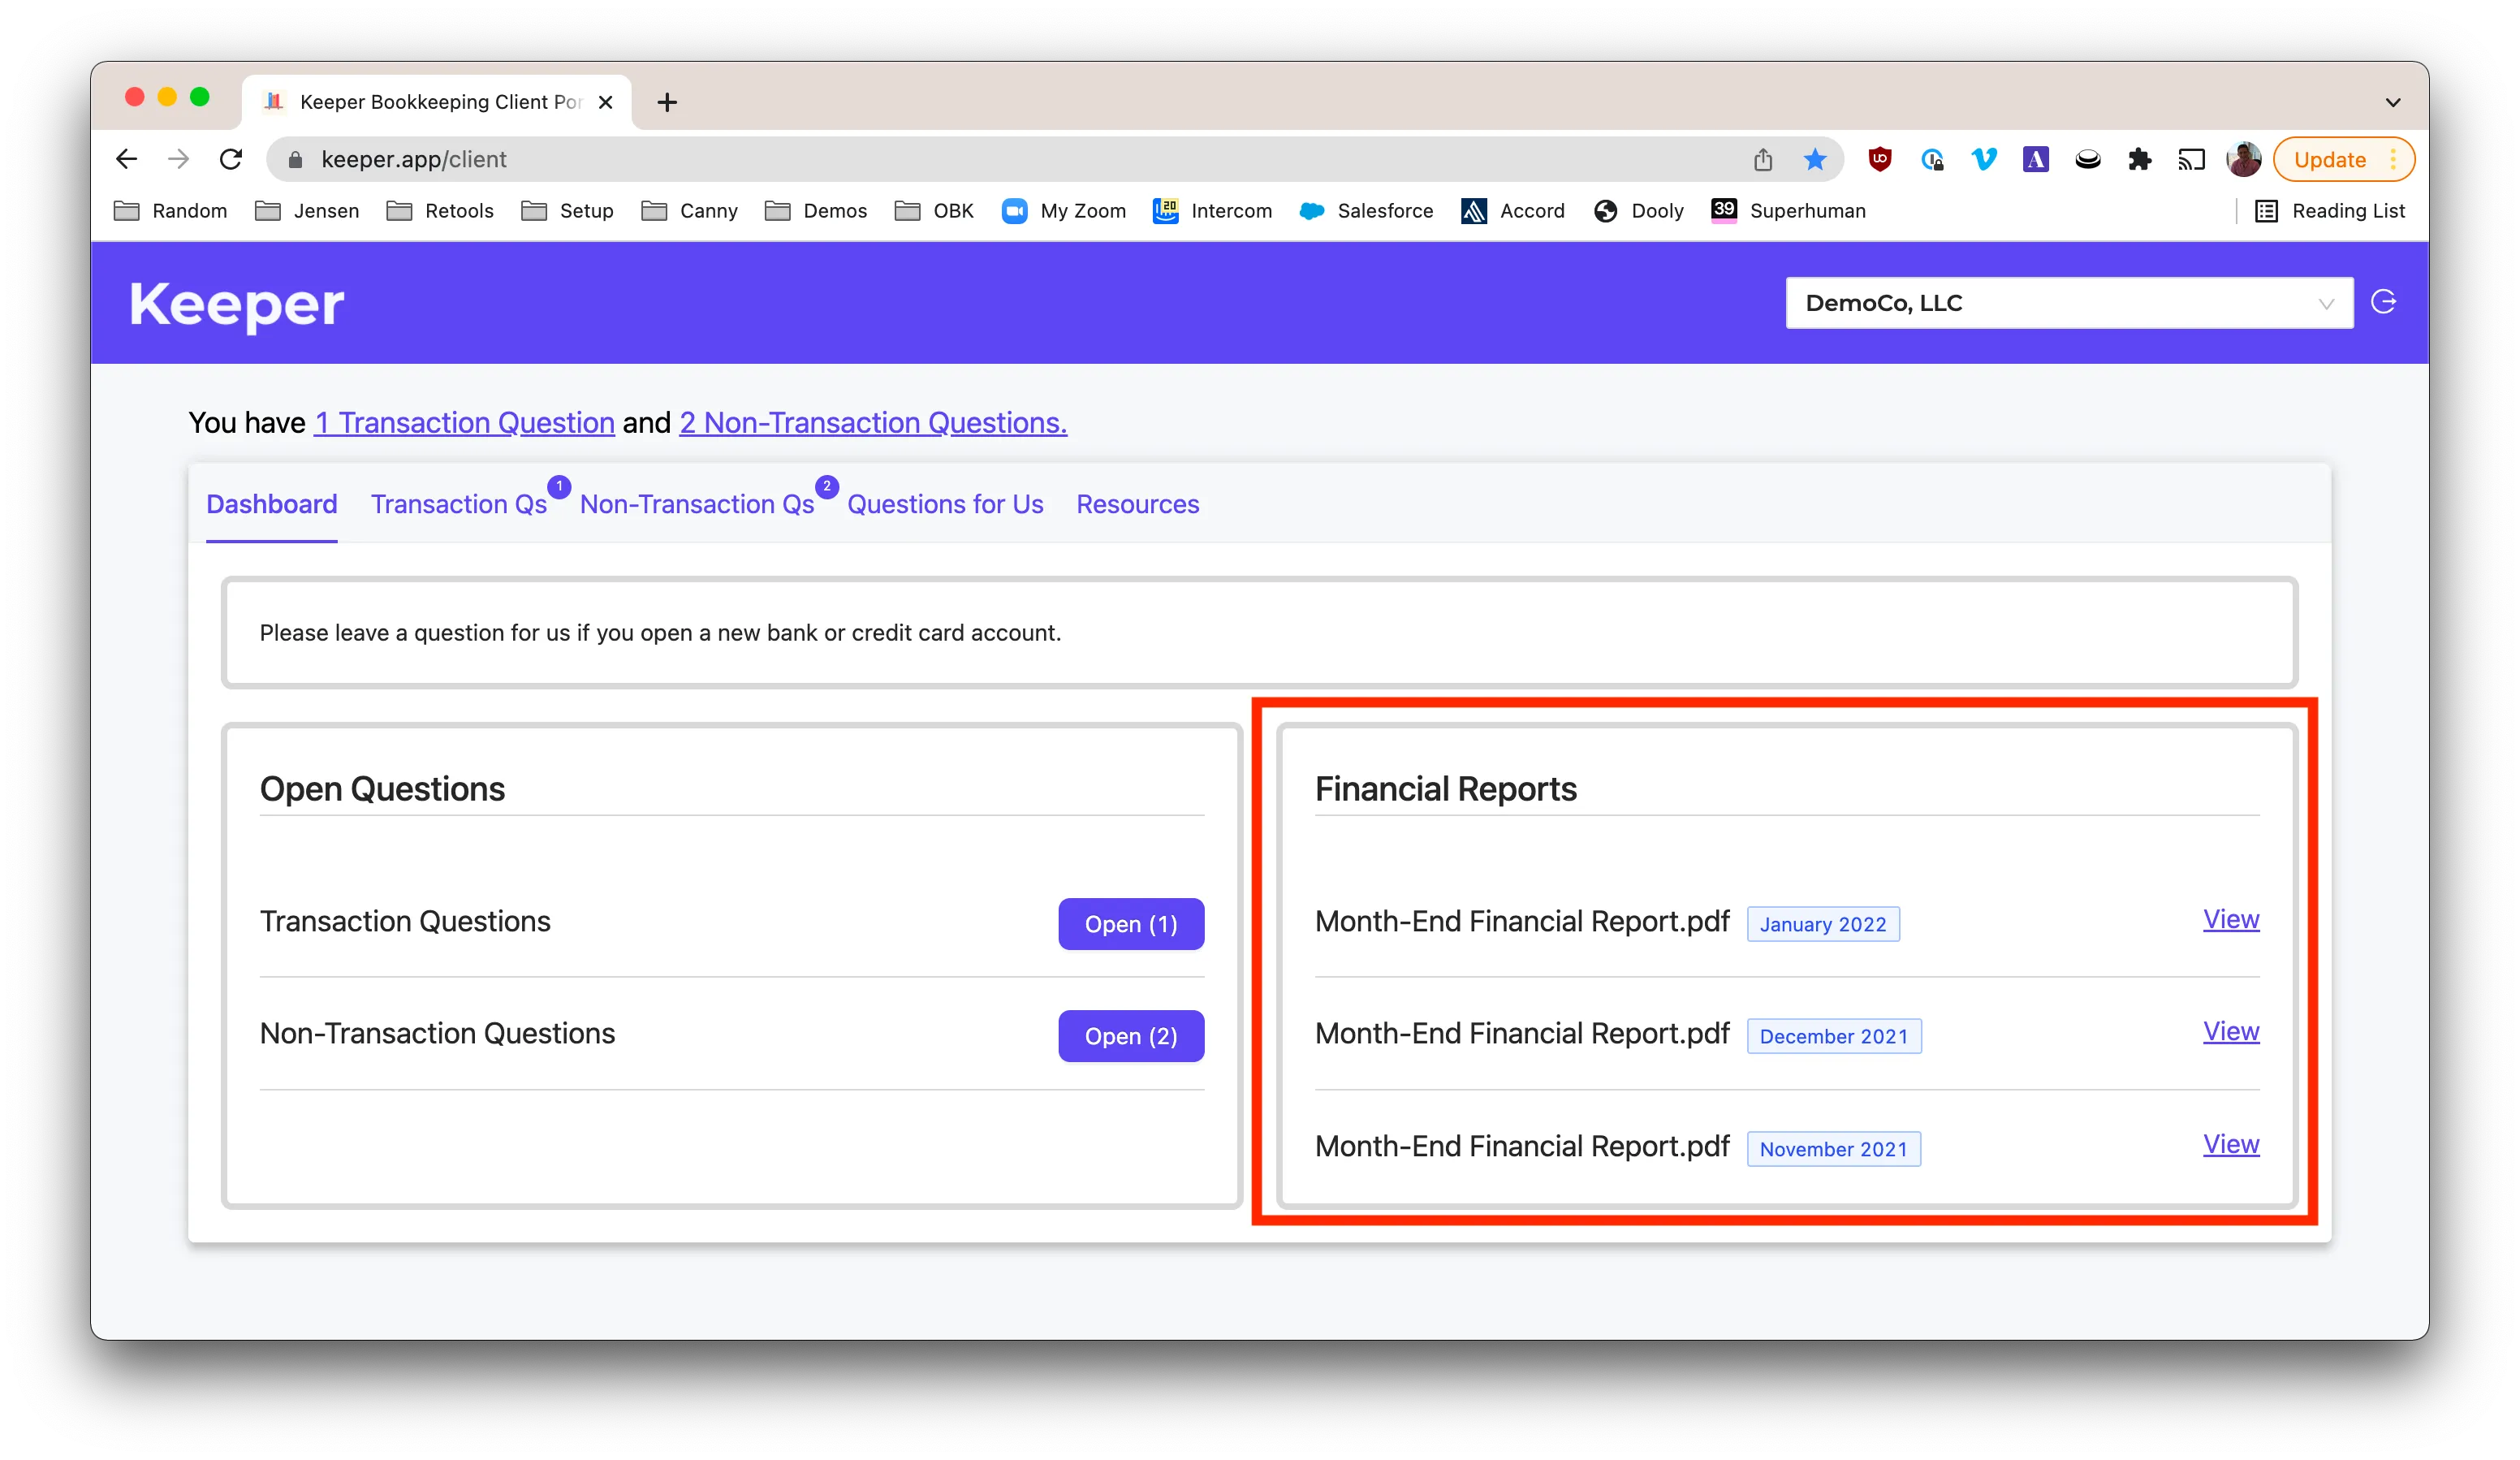
Task: Open the Setup bookmarks folder
Action: point(566,211)
